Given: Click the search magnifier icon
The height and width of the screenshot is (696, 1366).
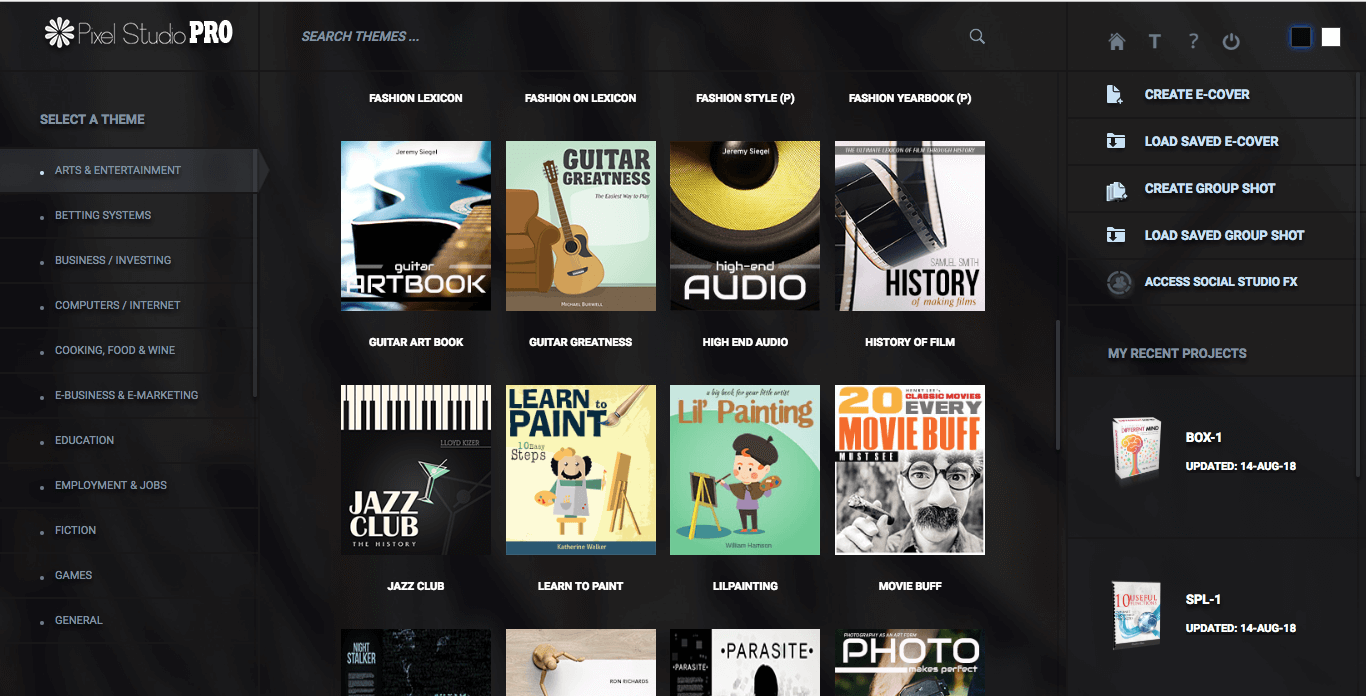Looking at the screenshot, I should (977, 37).
